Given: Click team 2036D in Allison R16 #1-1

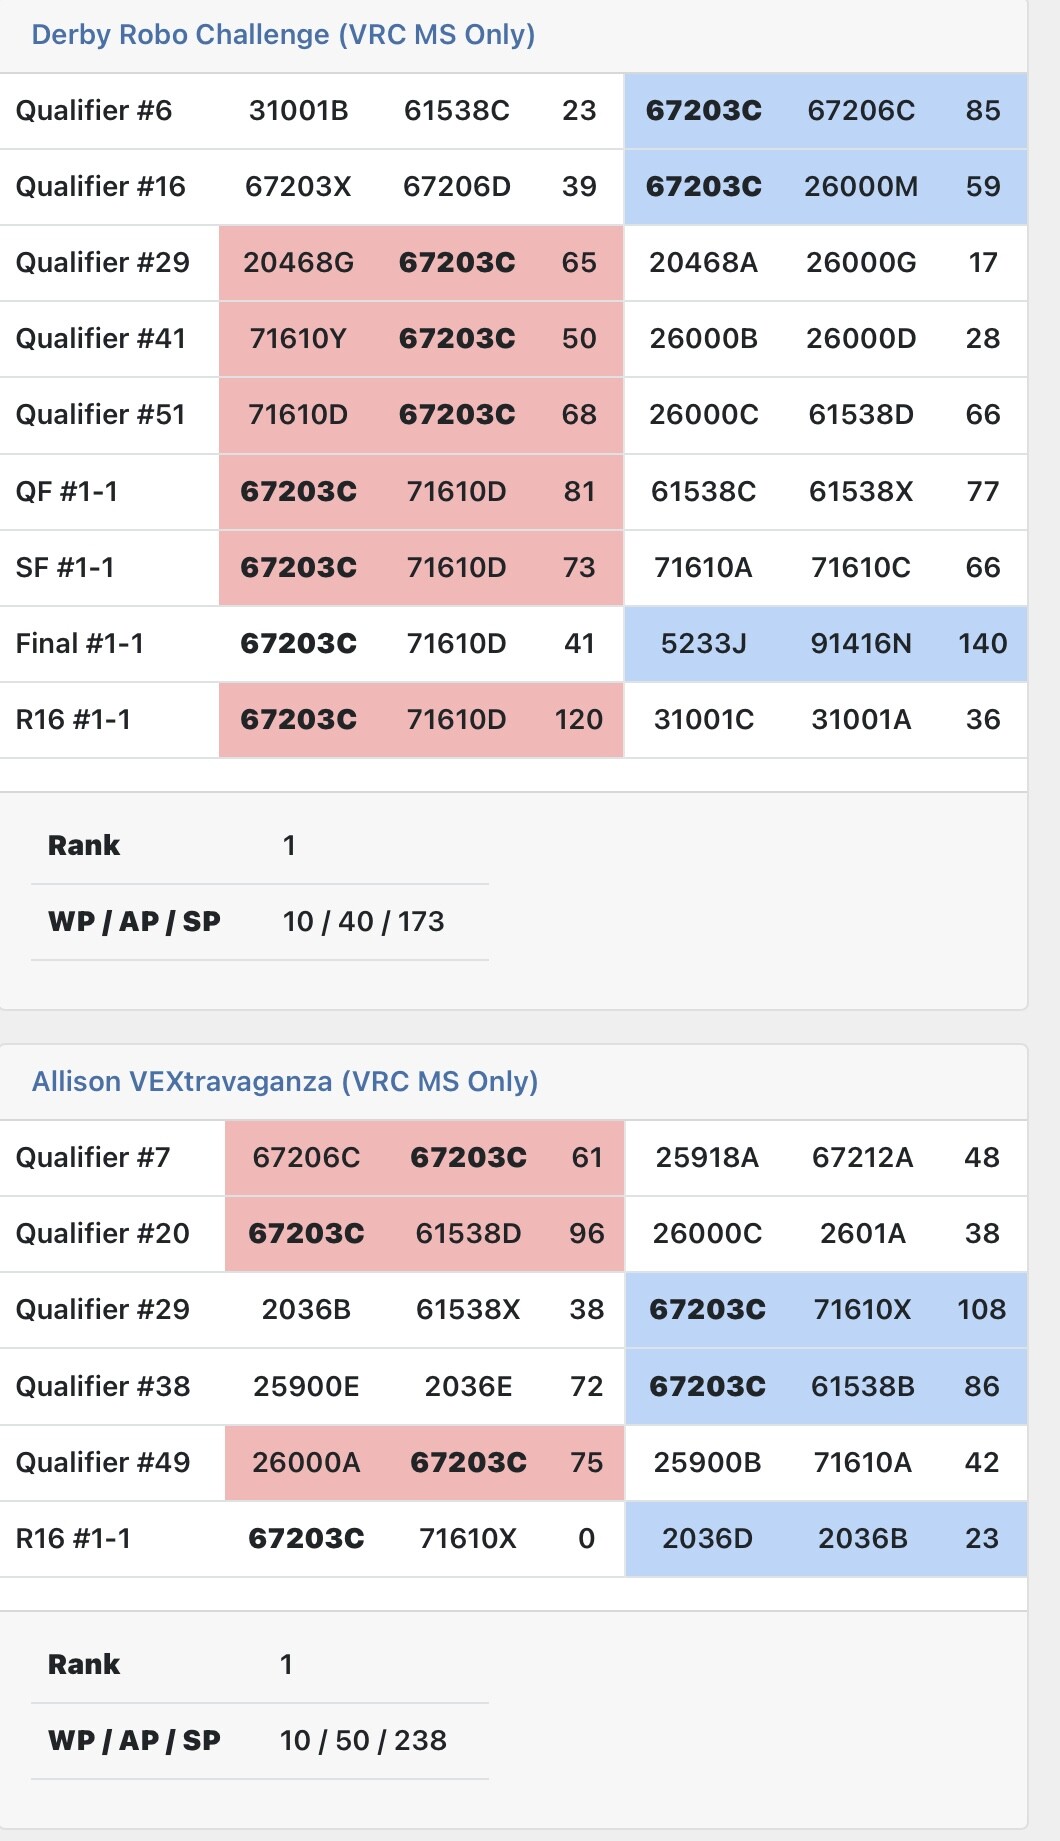Looking at the screenshot, I should click(707, 1539).
